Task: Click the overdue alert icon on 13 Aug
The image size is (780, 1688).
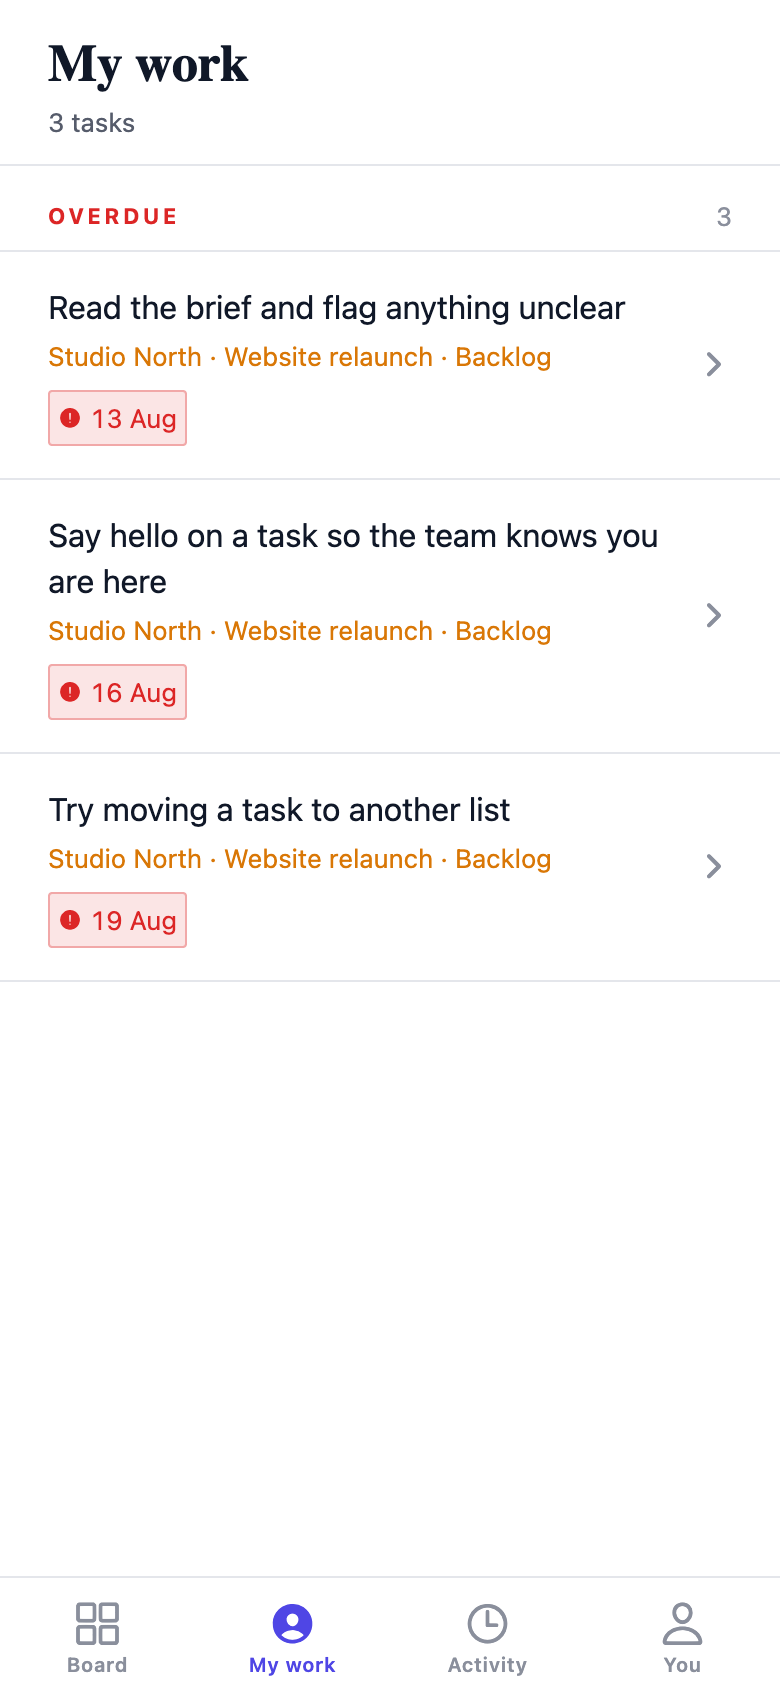Action: coord(70,418)
